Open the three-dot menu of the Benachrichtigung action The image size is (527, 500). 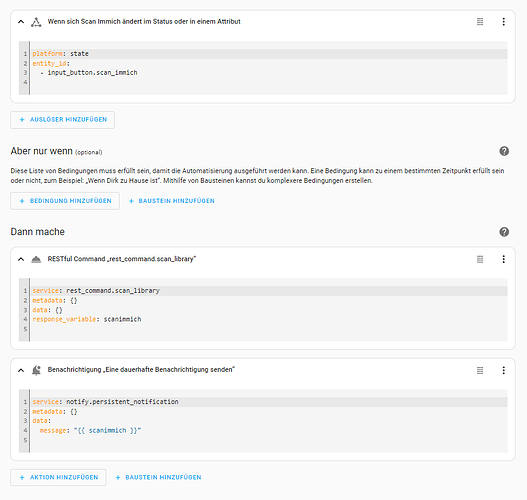(503, 370)
